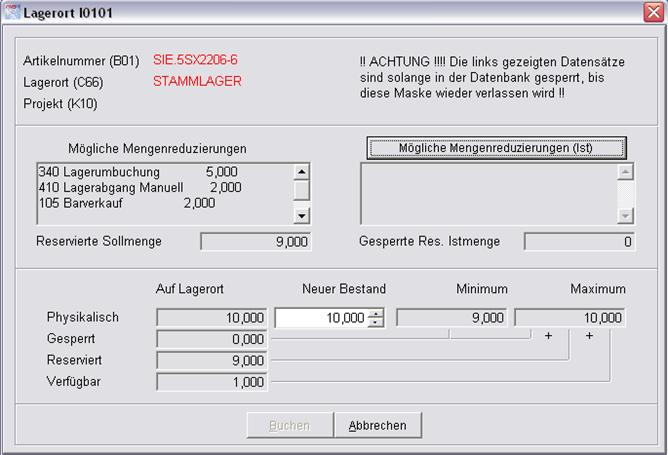Click the scroll-up arrow in Ist list
The width and height of the screenshot is (668, 455).
pos(625,171)
